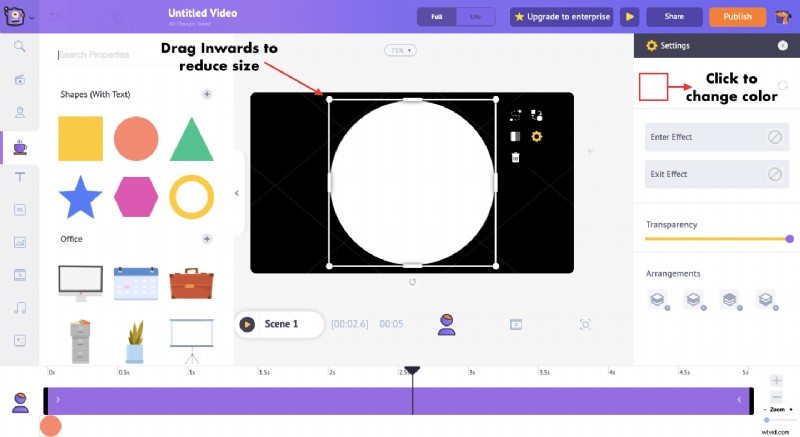The height and width of the screenshot is (437, 800).
Task: Expand the Shapes (With Text) category
Action: 207,94
